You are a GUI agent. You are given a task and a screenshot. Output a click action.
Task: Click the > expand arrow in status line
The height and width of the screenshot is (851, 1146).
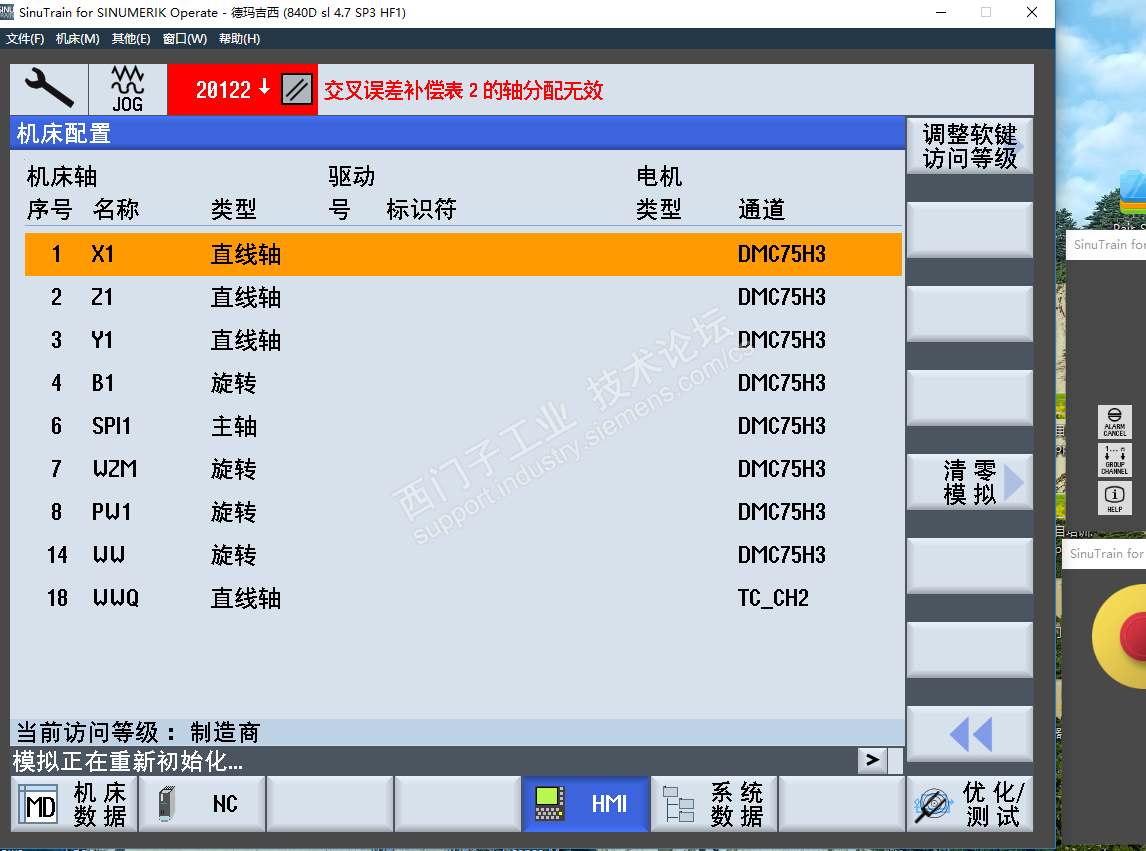[872, 760]
